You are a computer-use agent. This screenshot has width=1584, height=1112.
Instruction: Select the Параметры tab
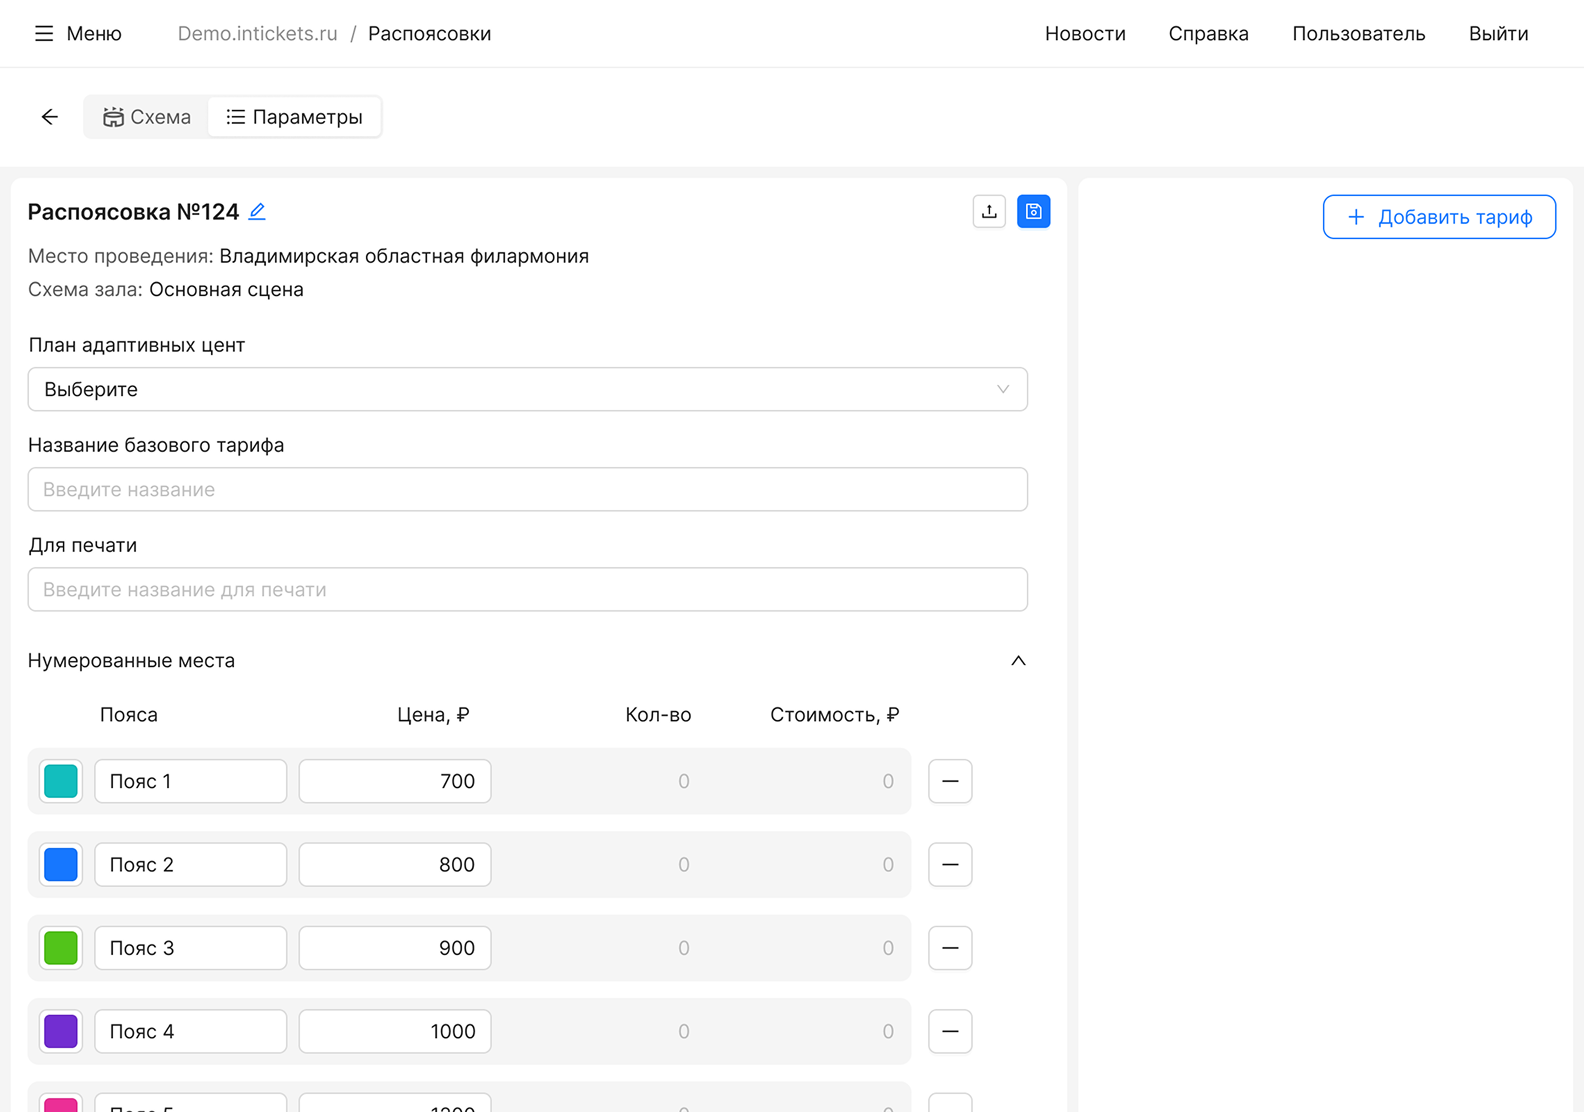tap(294, 117)
